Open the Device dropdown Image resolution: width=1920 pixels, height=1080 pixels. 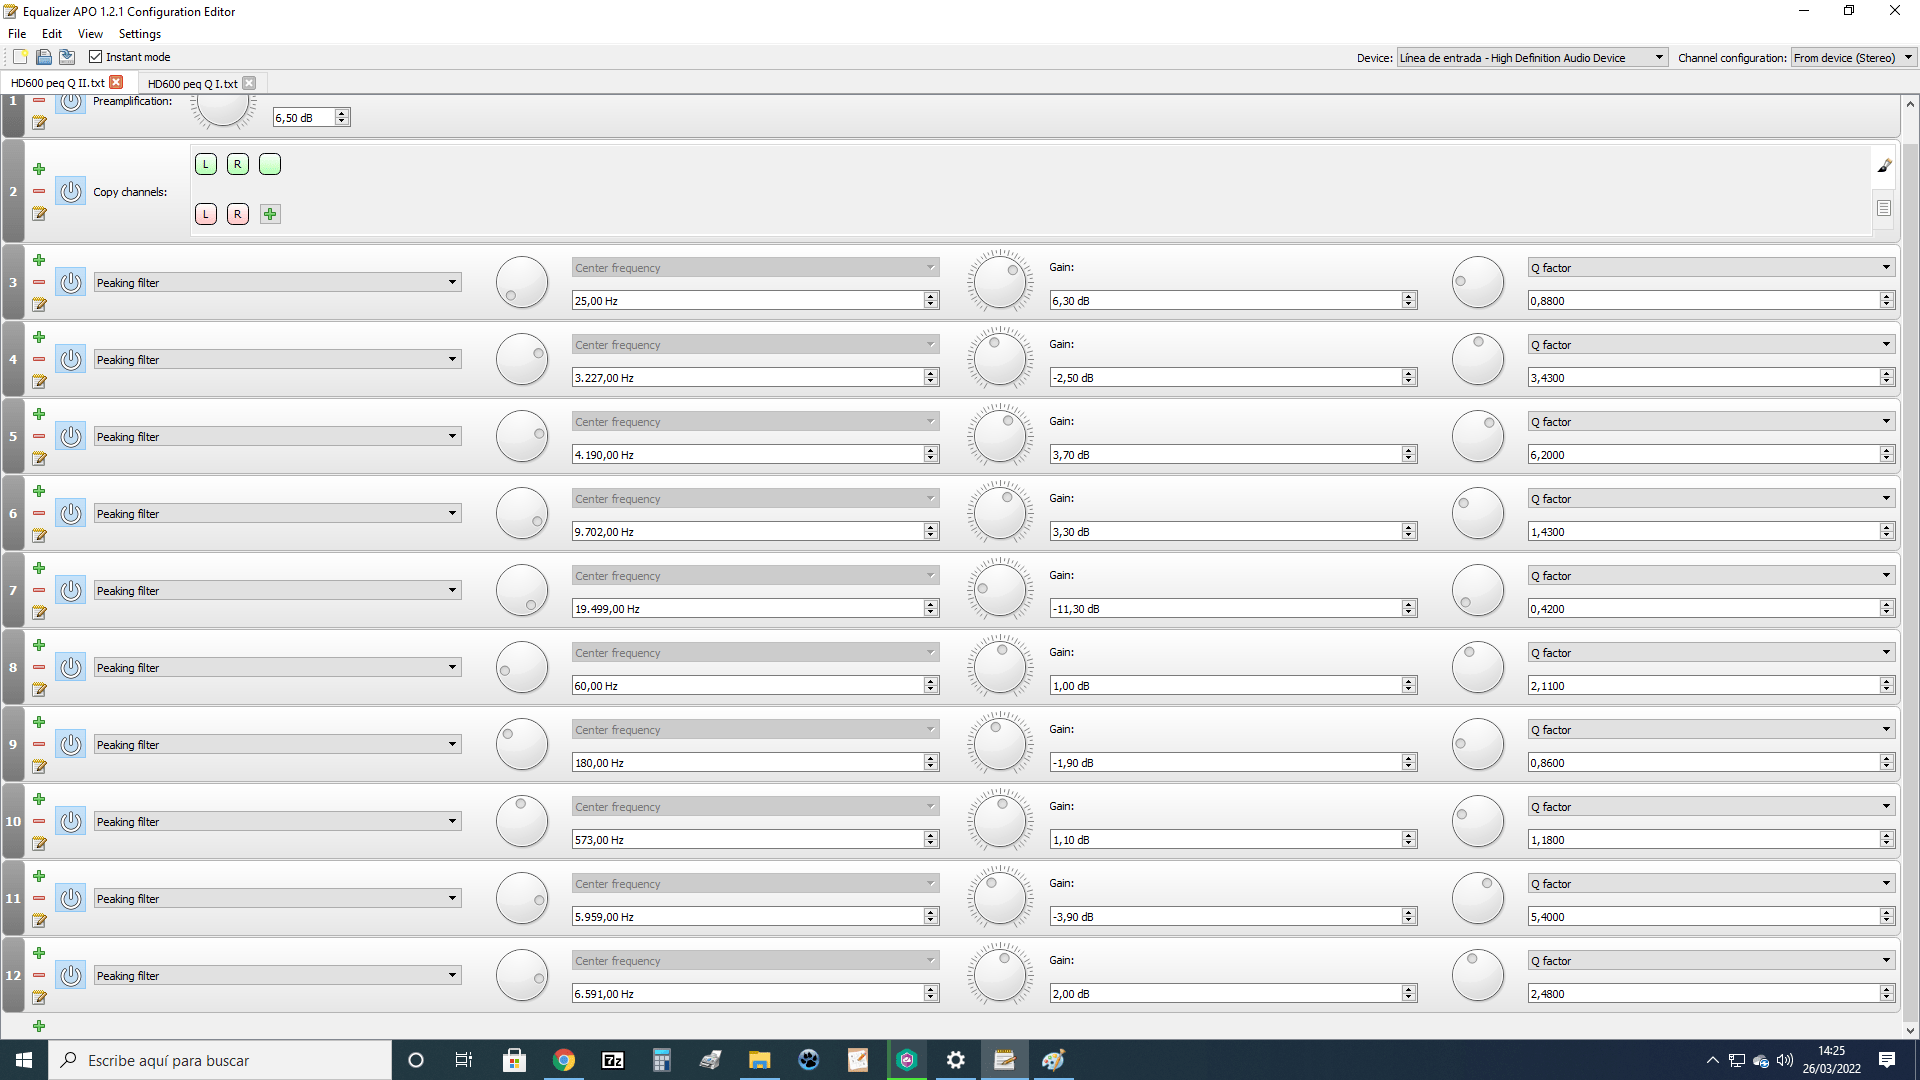(1532, 58)
